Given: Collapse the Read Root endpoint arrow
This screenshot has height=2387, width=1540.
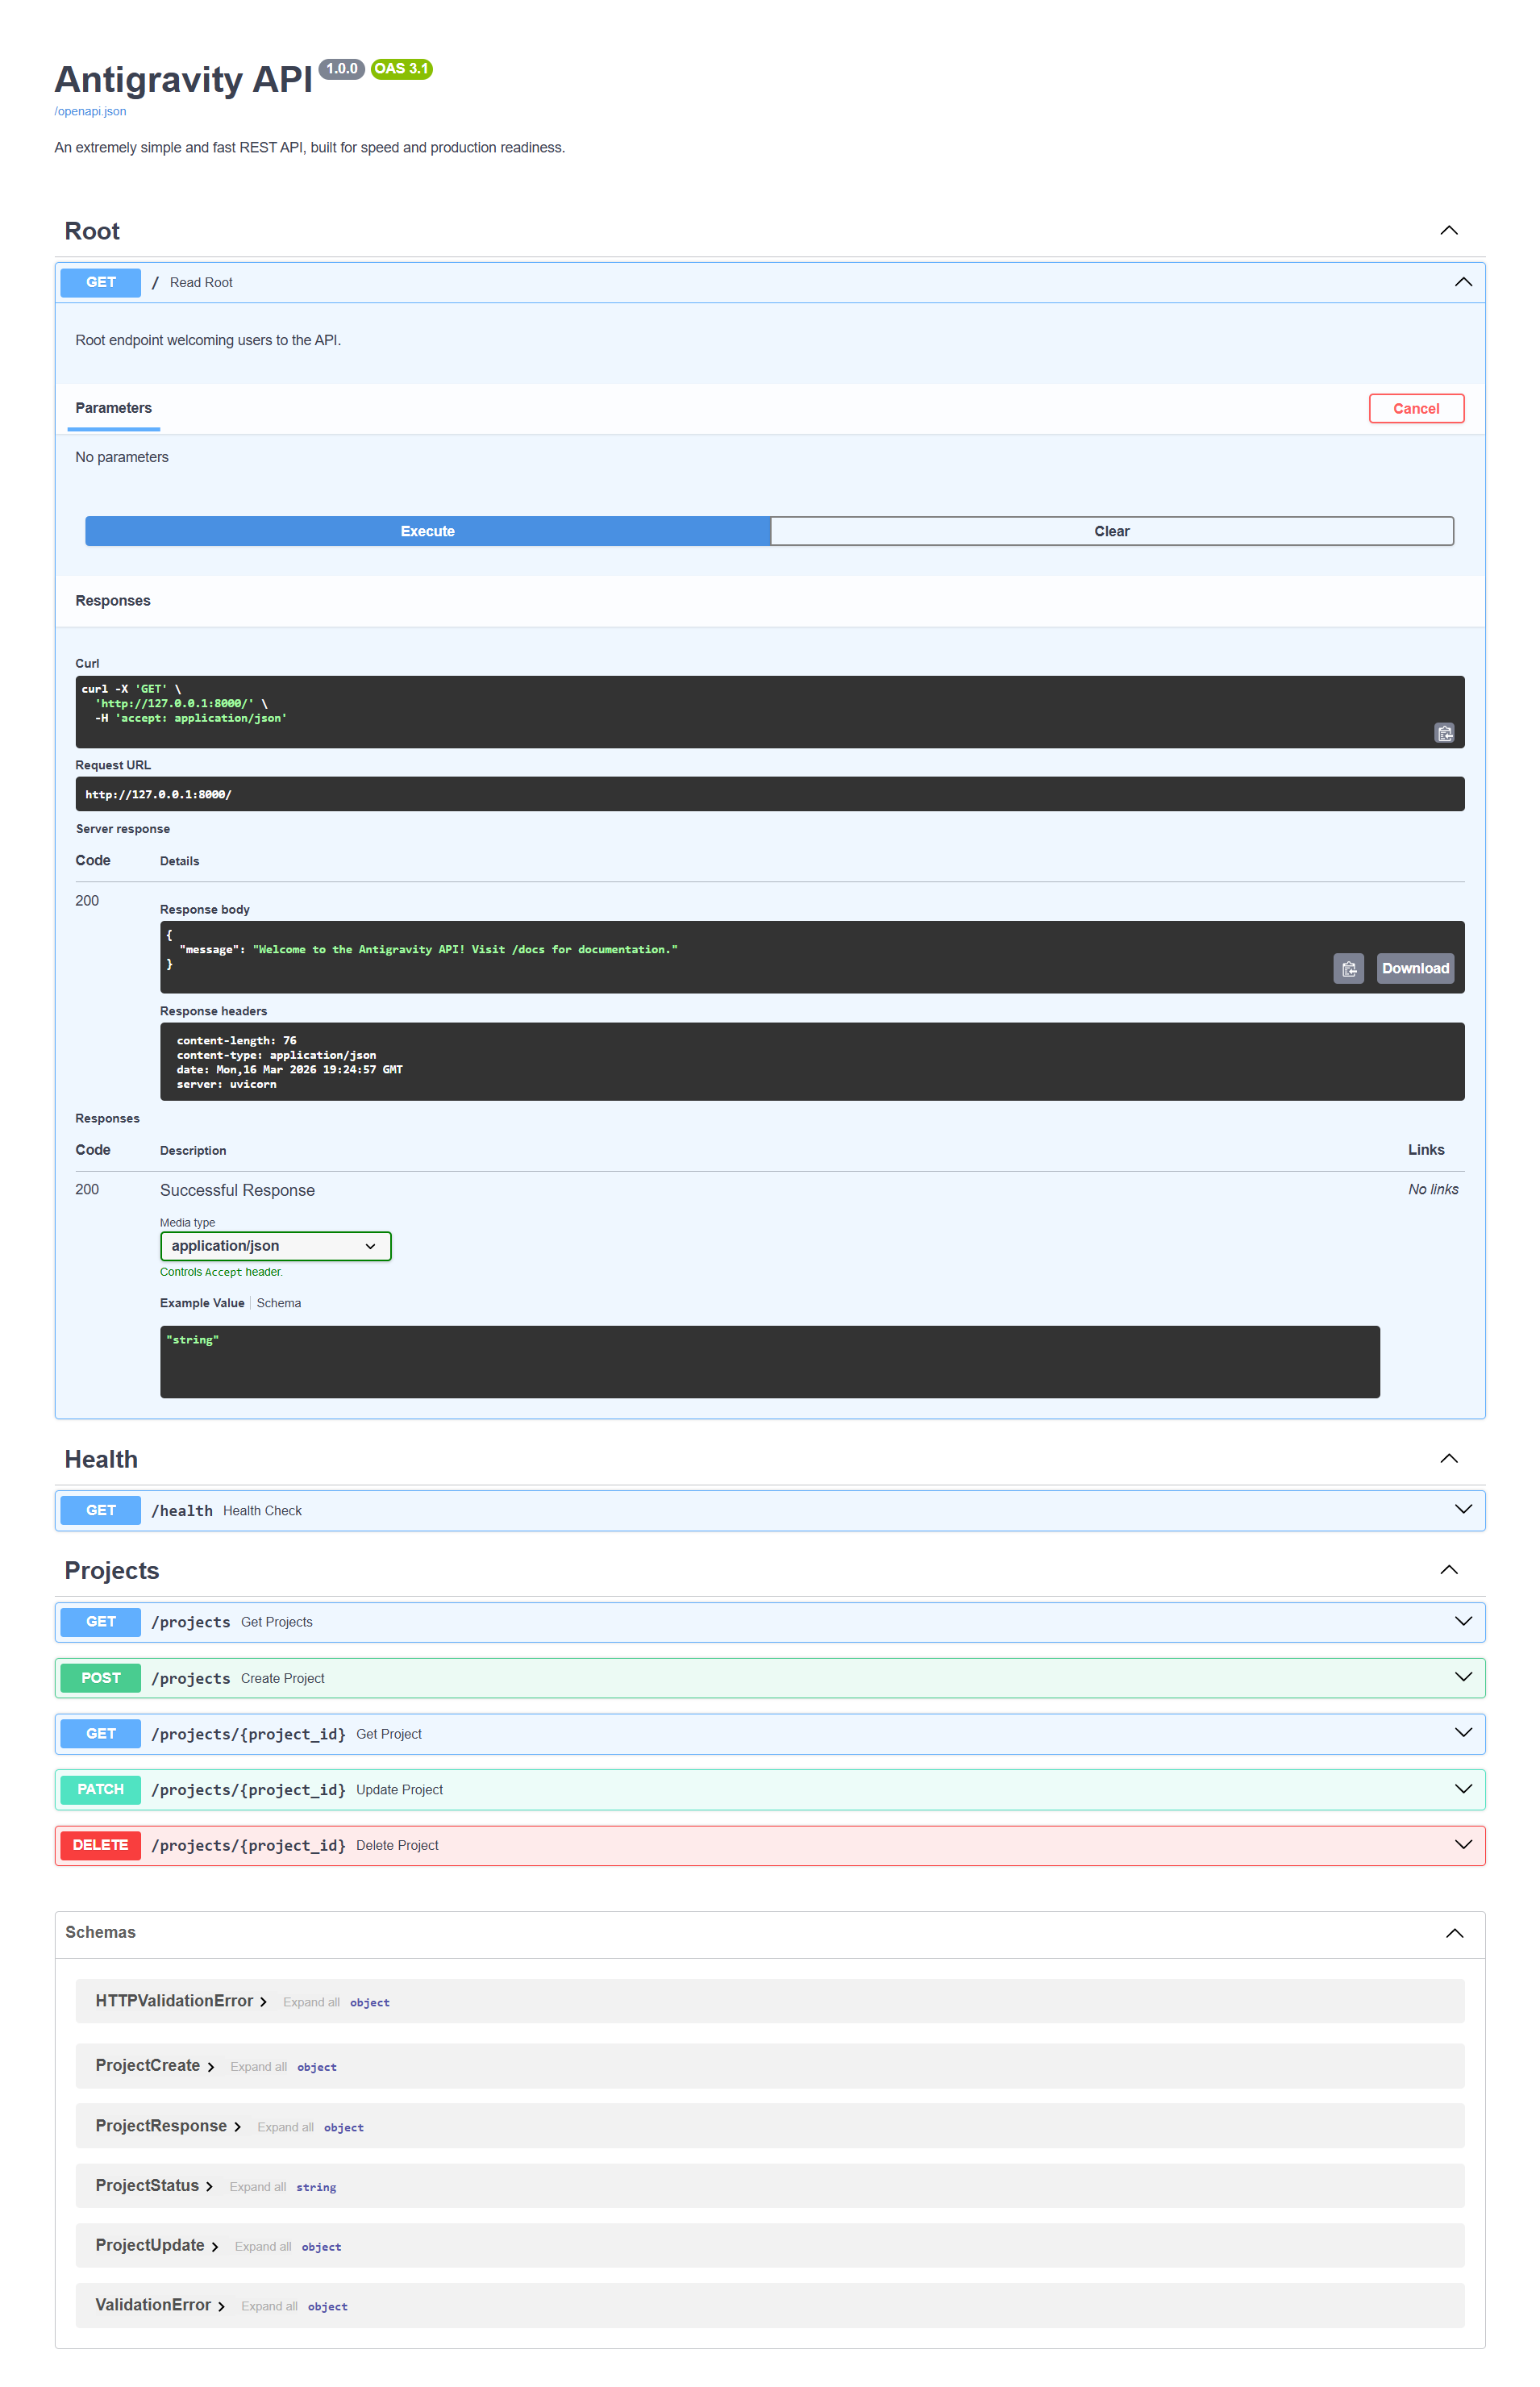Looking at the screenshot, I should click(1463, 282).
